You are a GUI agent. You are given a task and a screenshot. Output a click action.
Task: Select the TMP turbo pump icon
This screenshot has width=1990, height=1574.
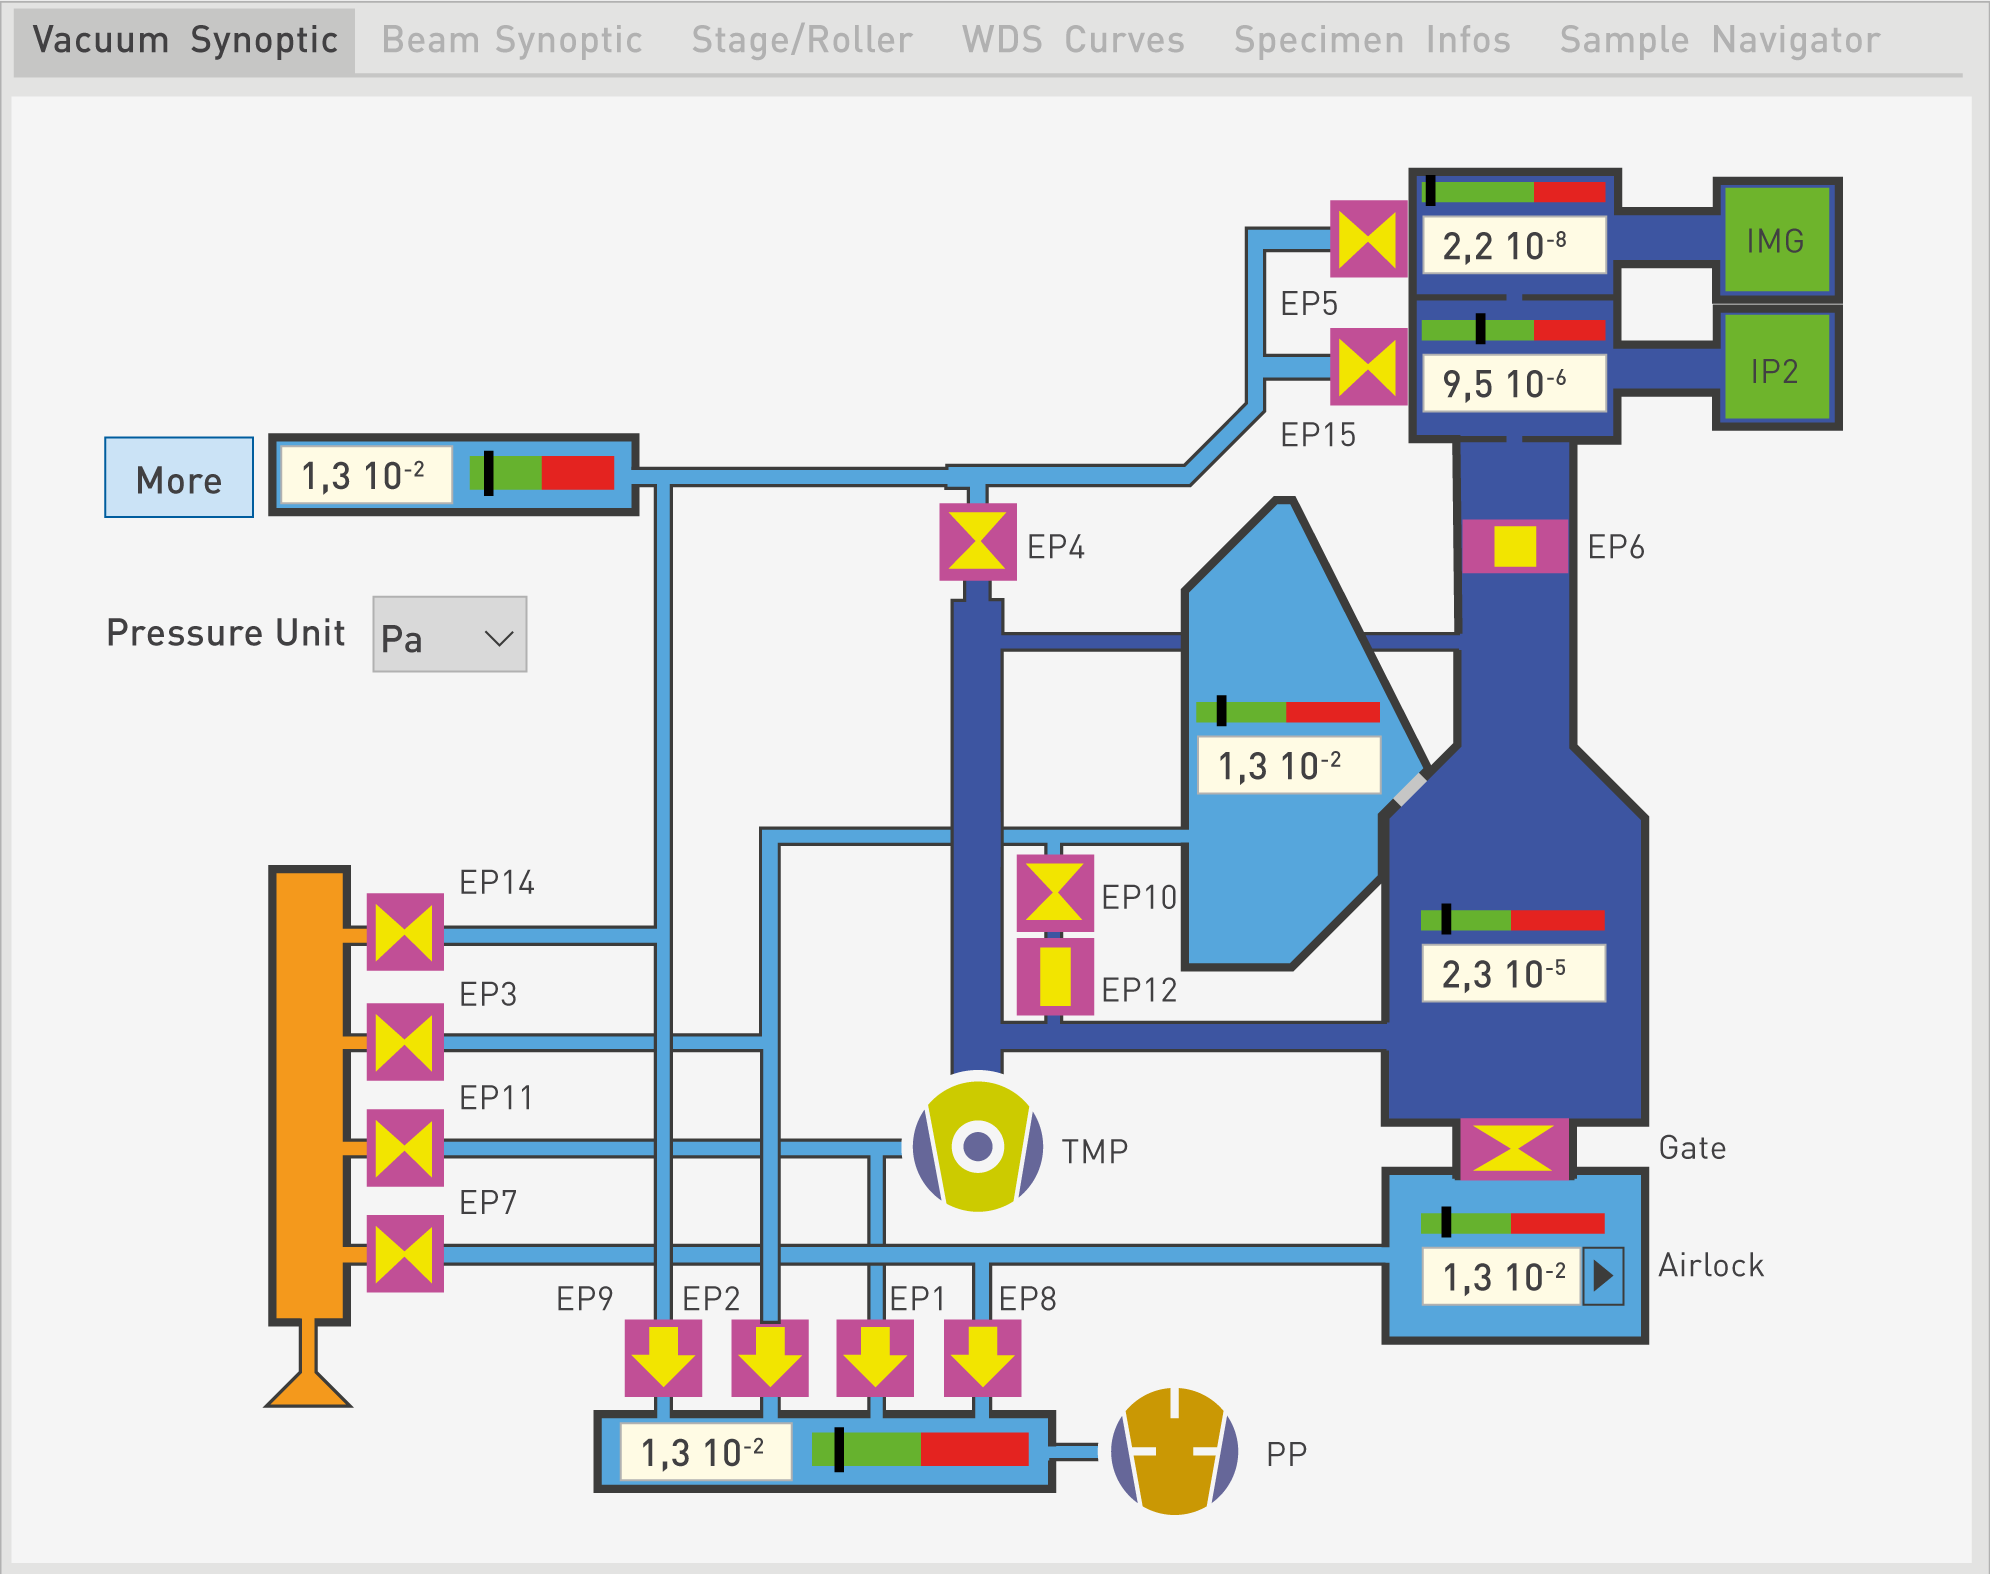click(977, 1145)
